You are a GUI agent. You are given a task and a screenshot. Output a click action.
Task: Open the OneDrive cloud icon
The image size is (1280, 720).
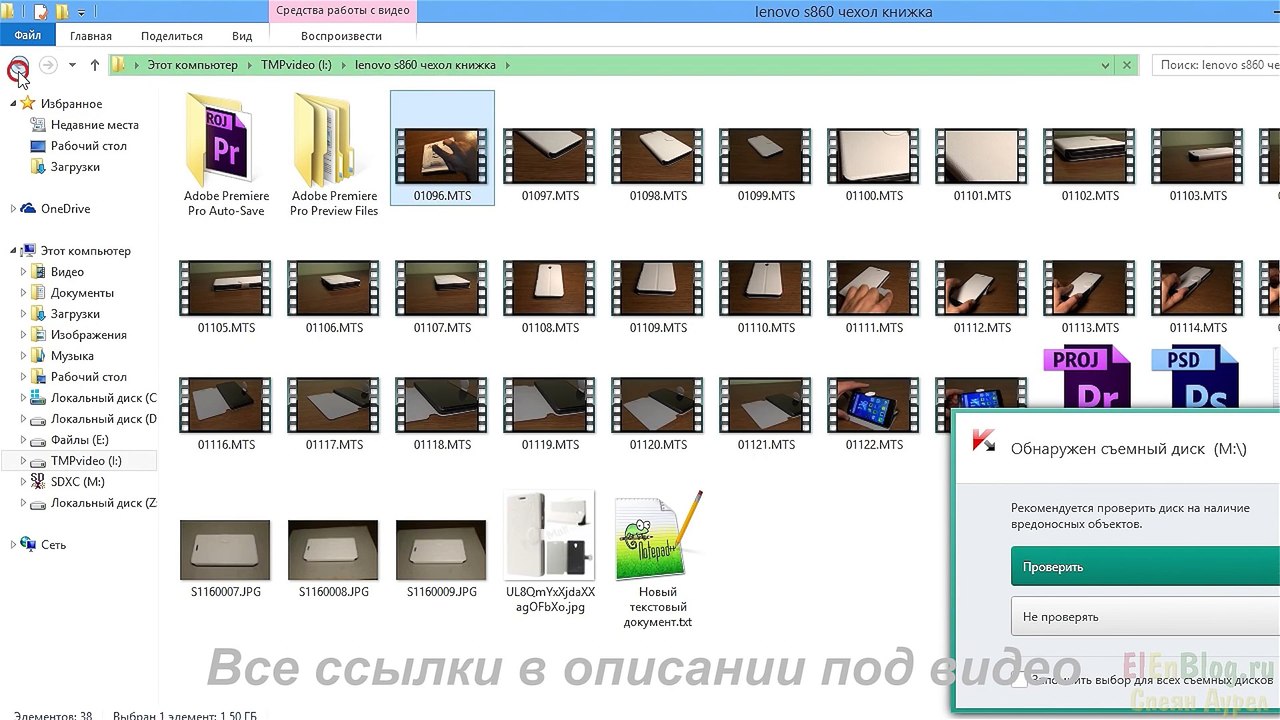(28, 209)
